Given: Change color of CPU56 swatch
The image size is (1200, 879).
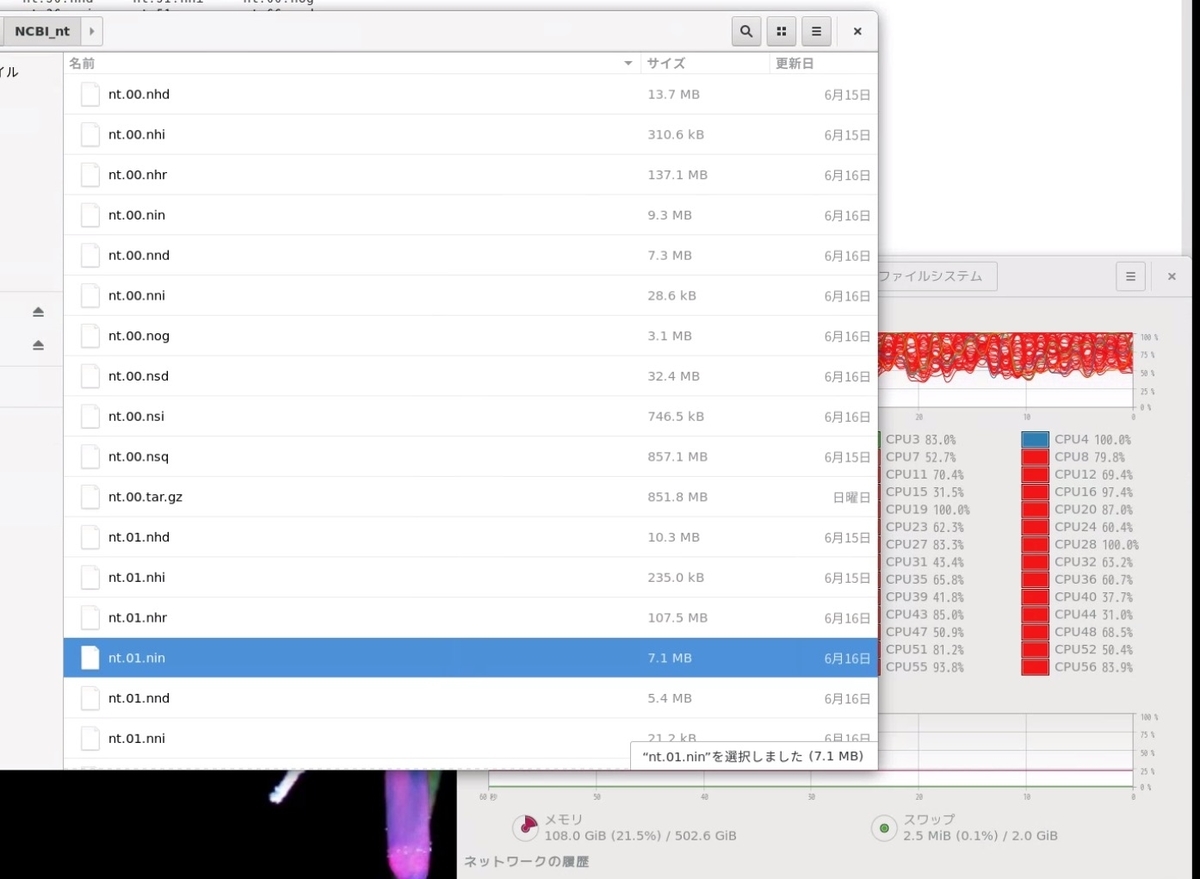Looking at the screenshot, I should [1035, 667].
